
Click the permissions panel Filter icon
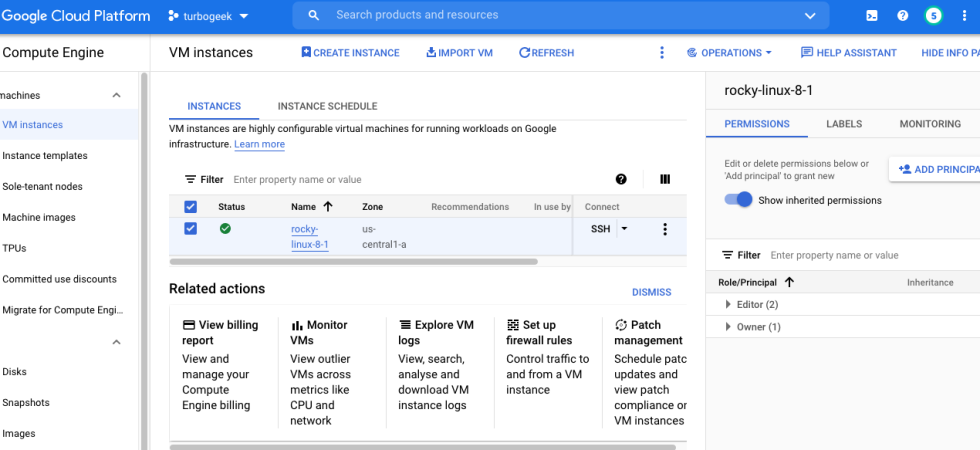728,255
